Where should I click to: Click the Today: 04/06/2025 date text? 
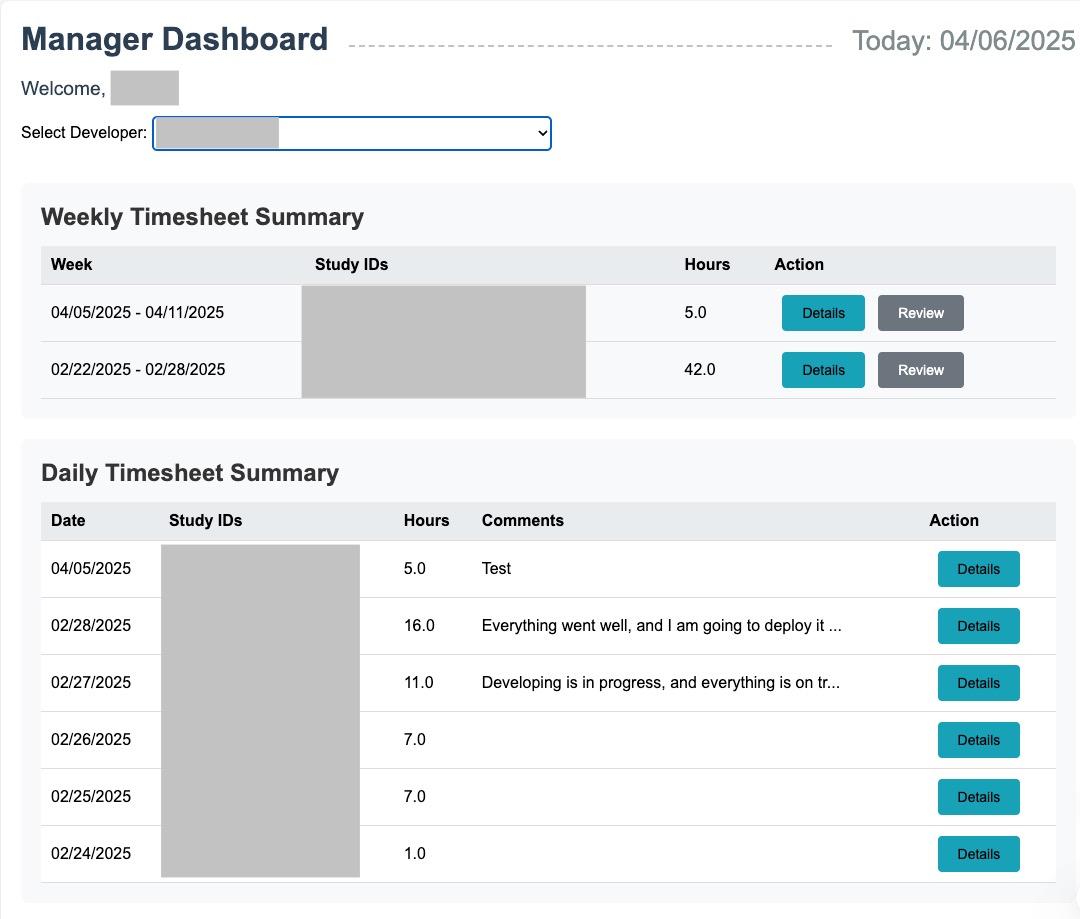[x=963, y=41]
